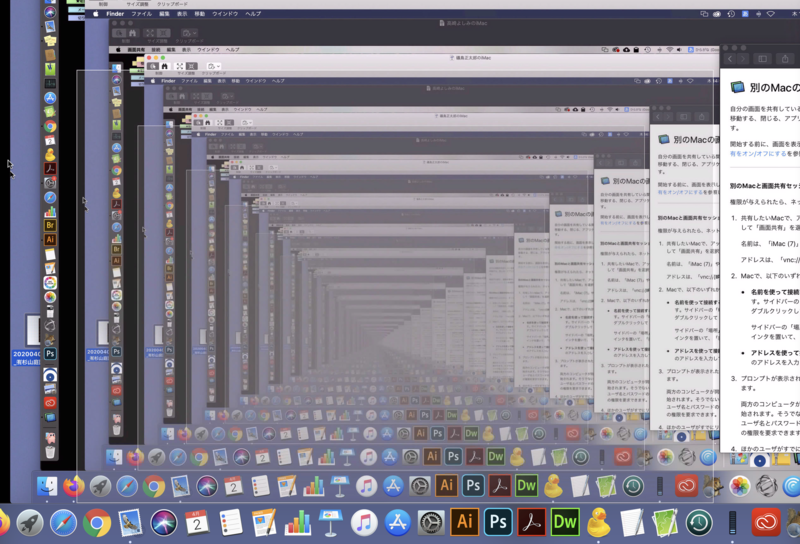Click the Time Machine icon in the topmost menu bar
This screenshot has width=800, height=544.
(x=731, y=14)
